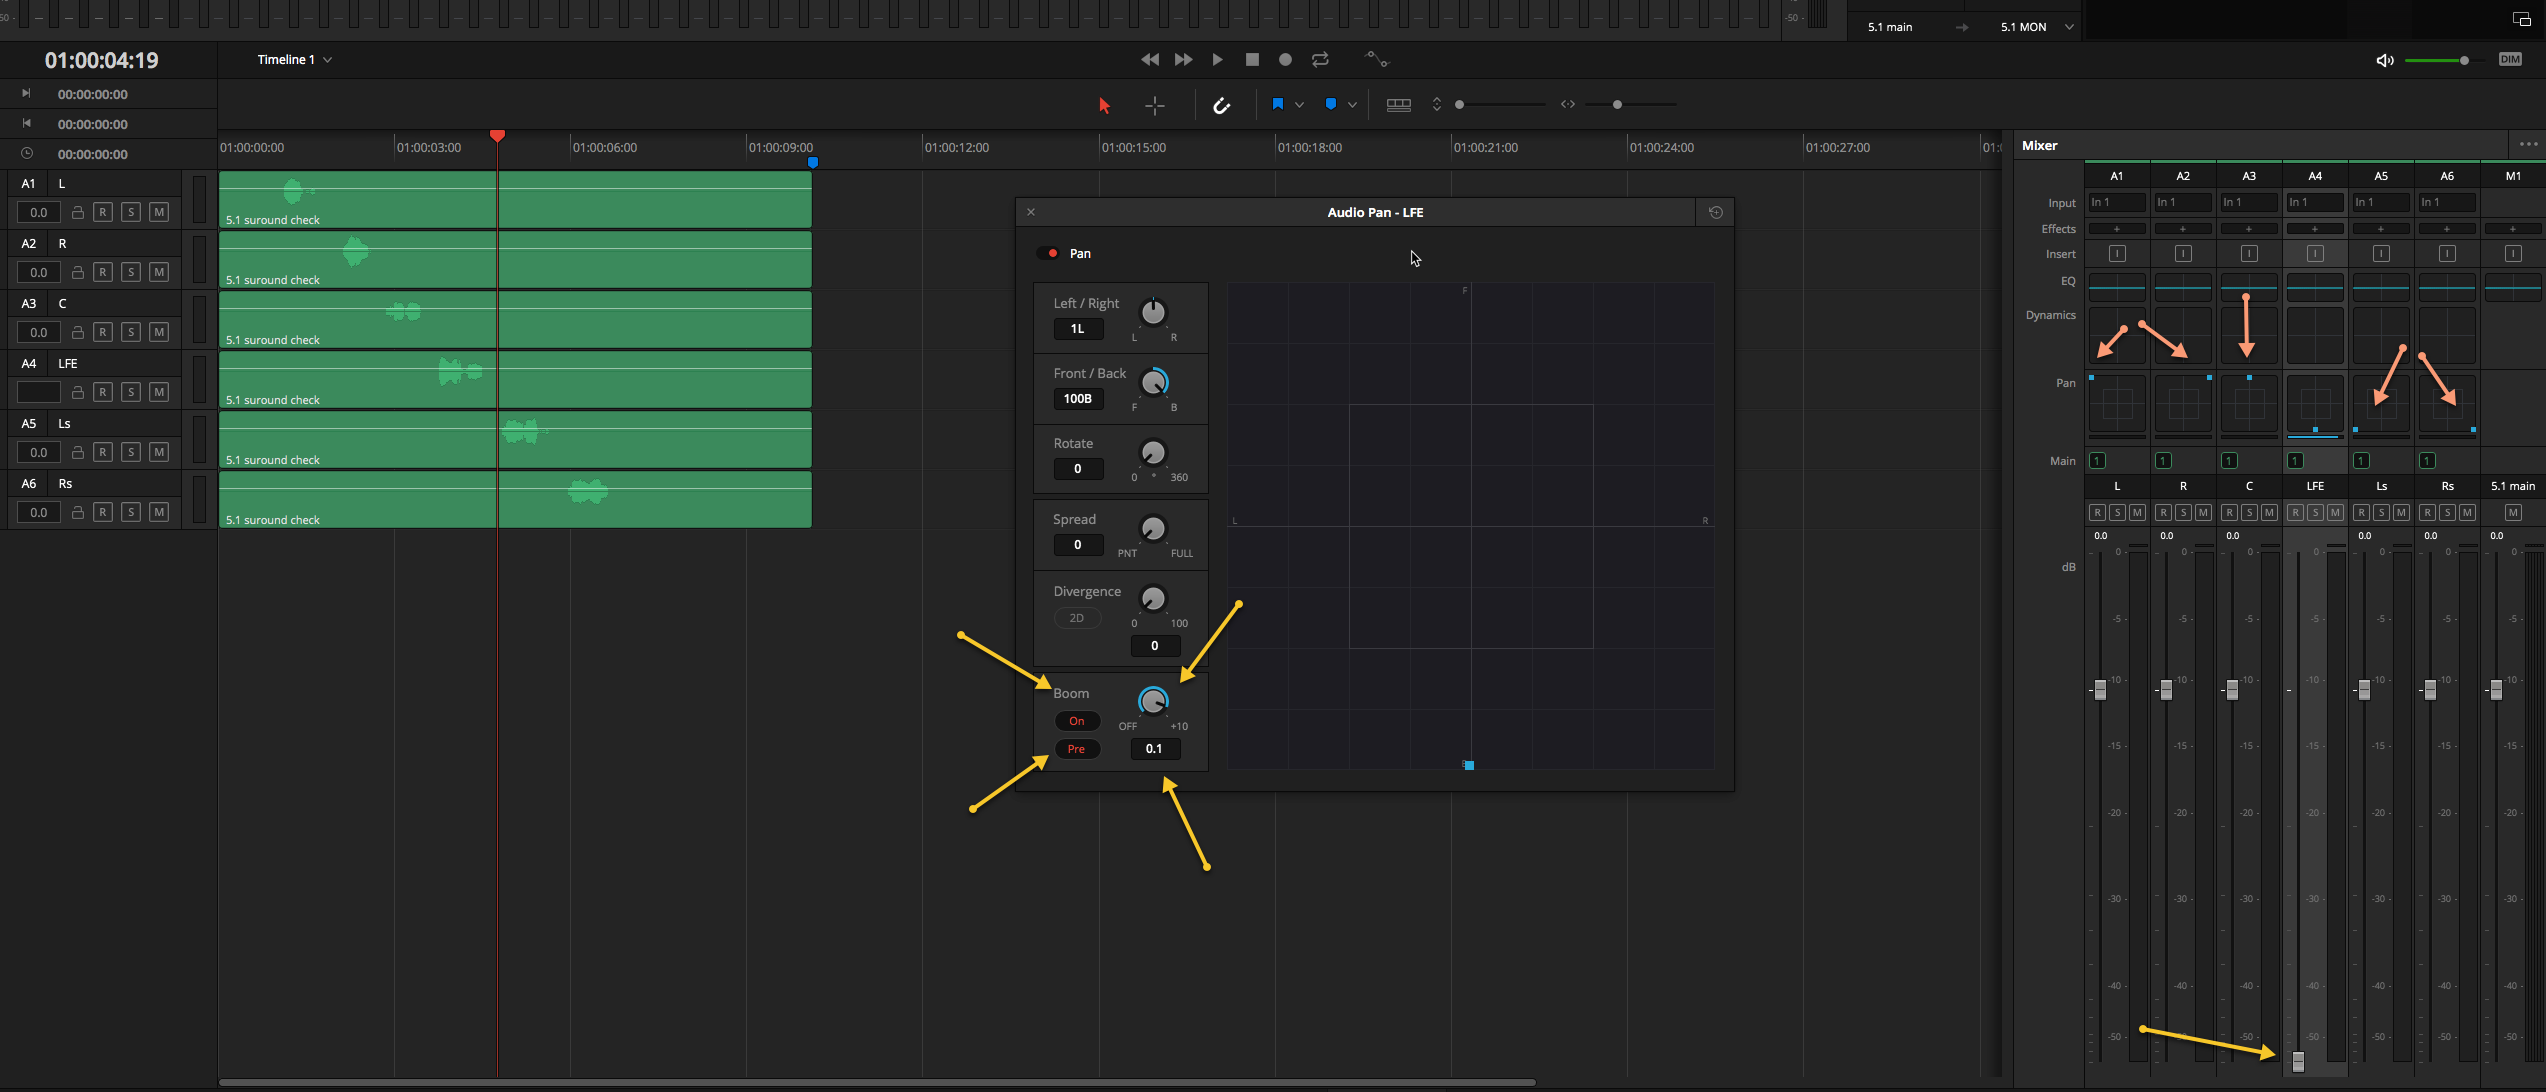
Task: Mute track A1 with M button
Action: tap(159, 212)
